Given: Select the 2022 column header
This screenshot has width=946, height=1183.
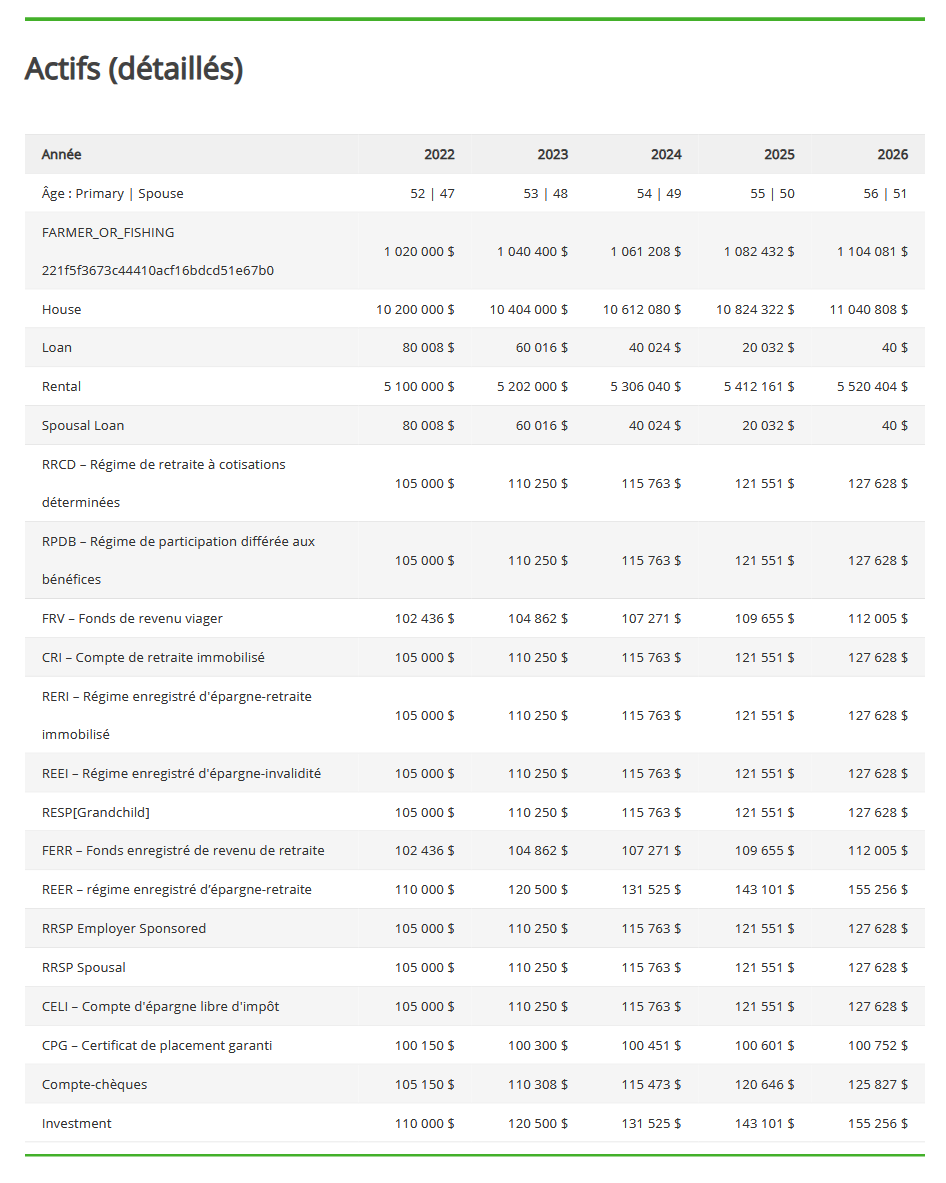Looking at the screenshot, I should (438, 154).
